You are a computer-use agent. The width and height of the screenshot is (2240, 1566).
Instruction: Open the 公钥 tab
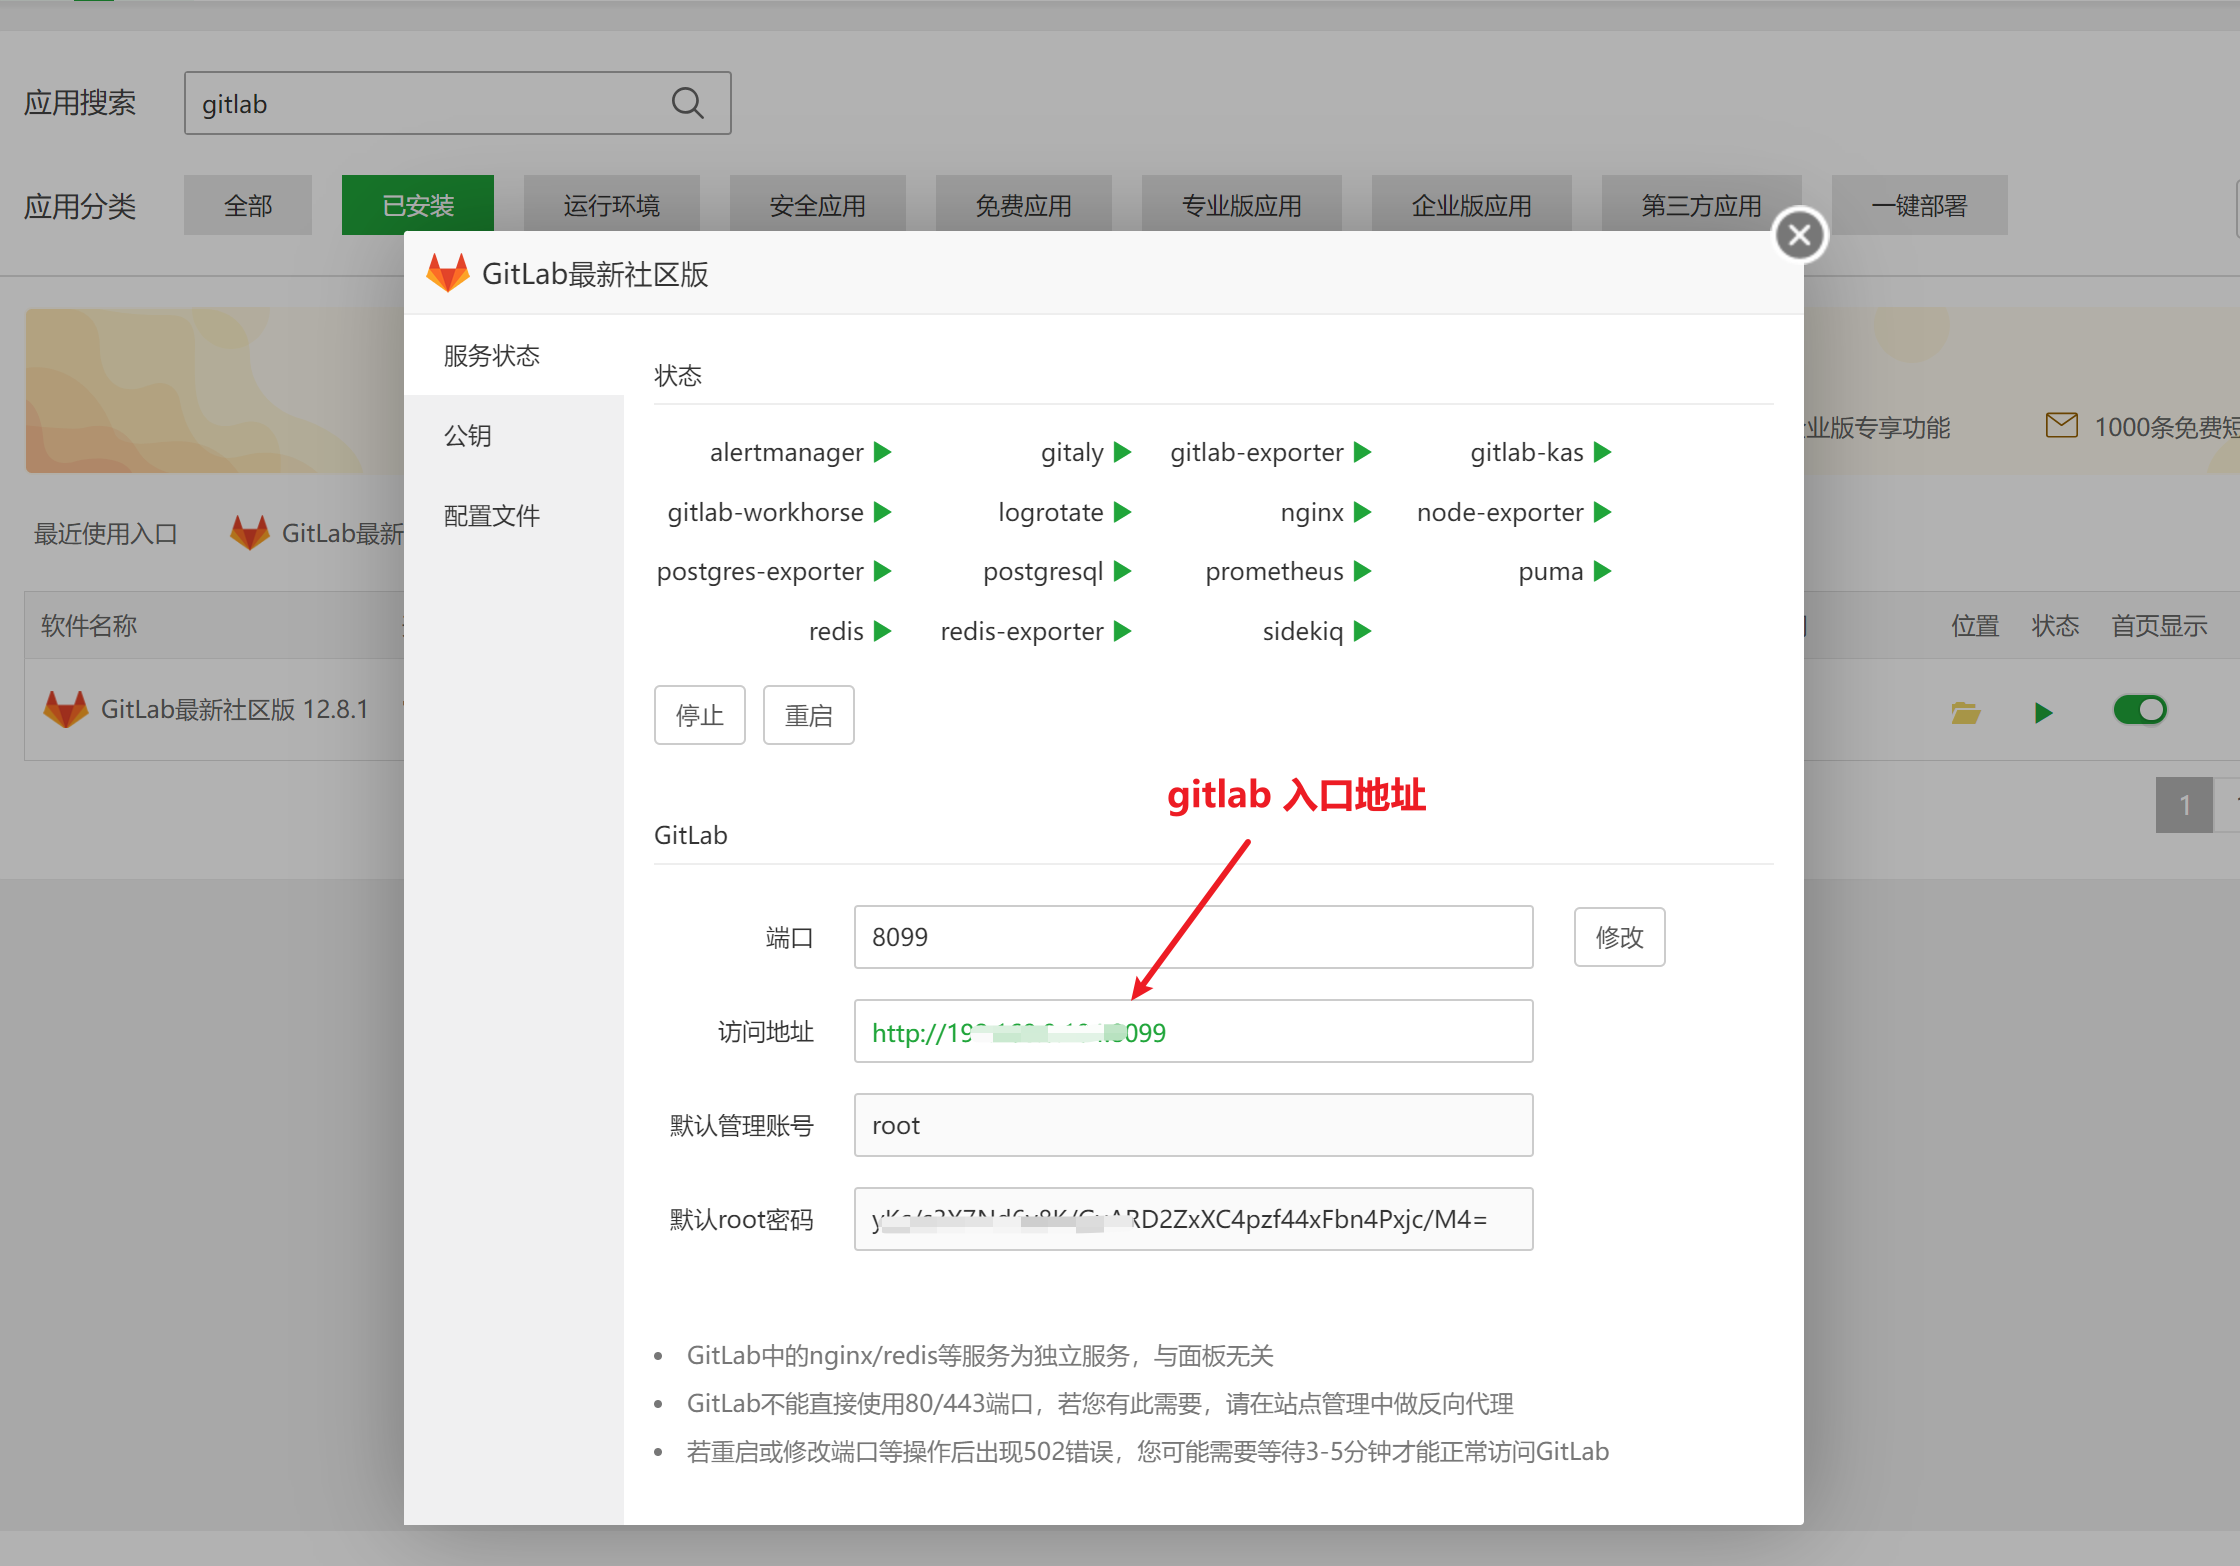coord(514,436)
